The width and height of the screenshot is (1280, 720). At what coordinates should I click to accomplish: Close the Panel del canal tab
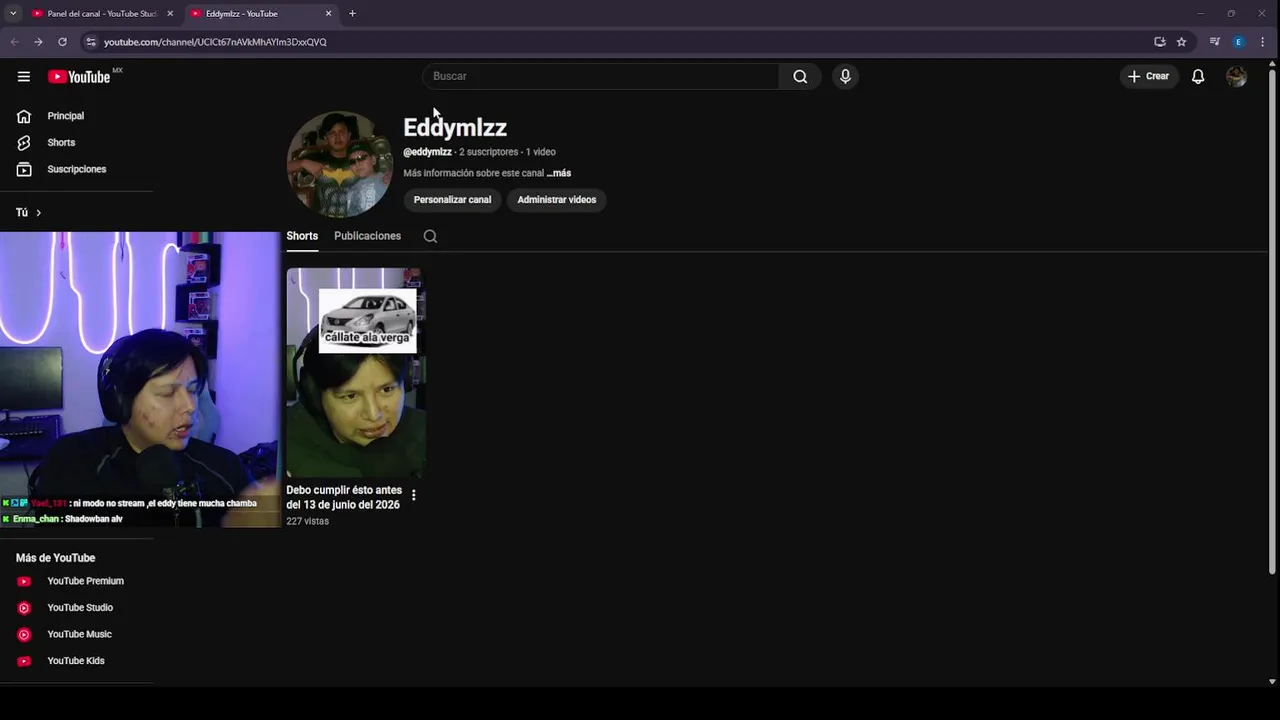point(170,14)
